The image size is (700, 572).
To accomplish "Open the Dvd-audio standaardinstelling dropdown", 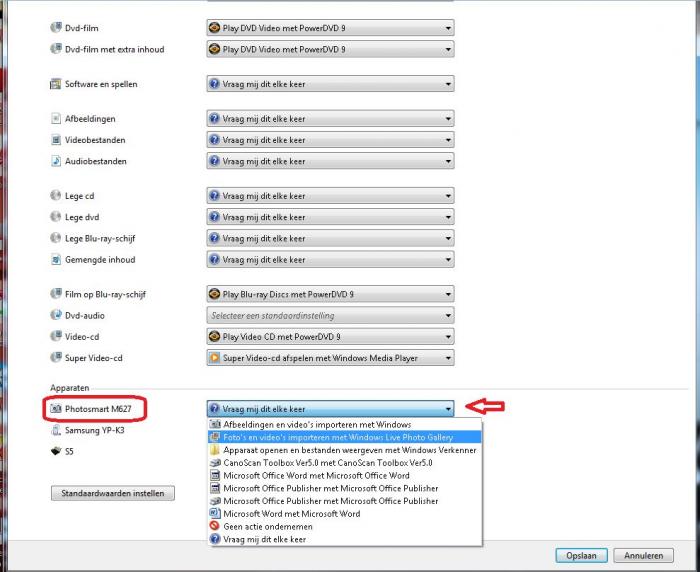I will point(330,315).
